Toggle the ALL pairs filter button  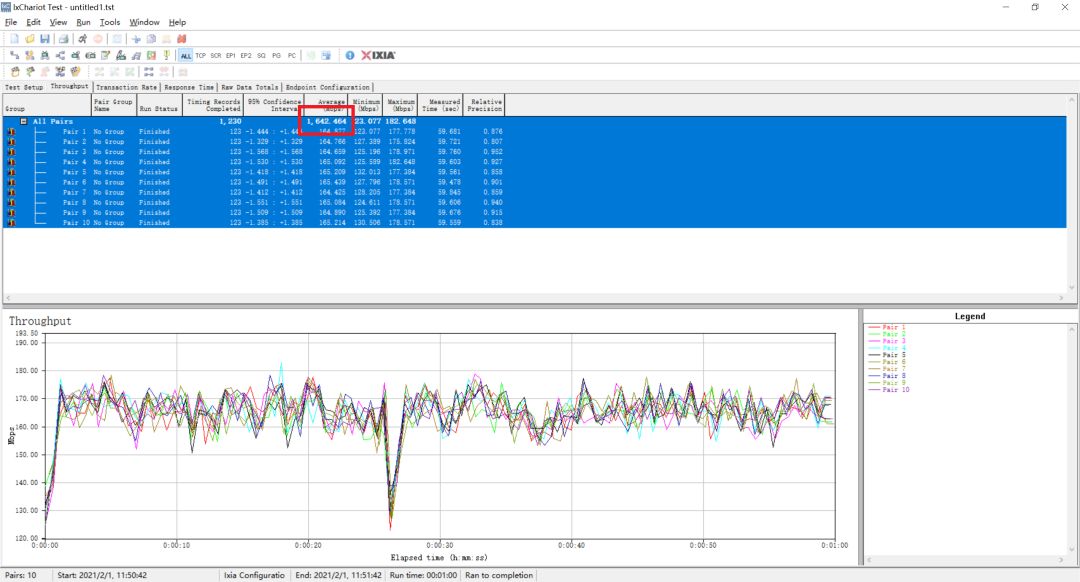tap(185, 55)
